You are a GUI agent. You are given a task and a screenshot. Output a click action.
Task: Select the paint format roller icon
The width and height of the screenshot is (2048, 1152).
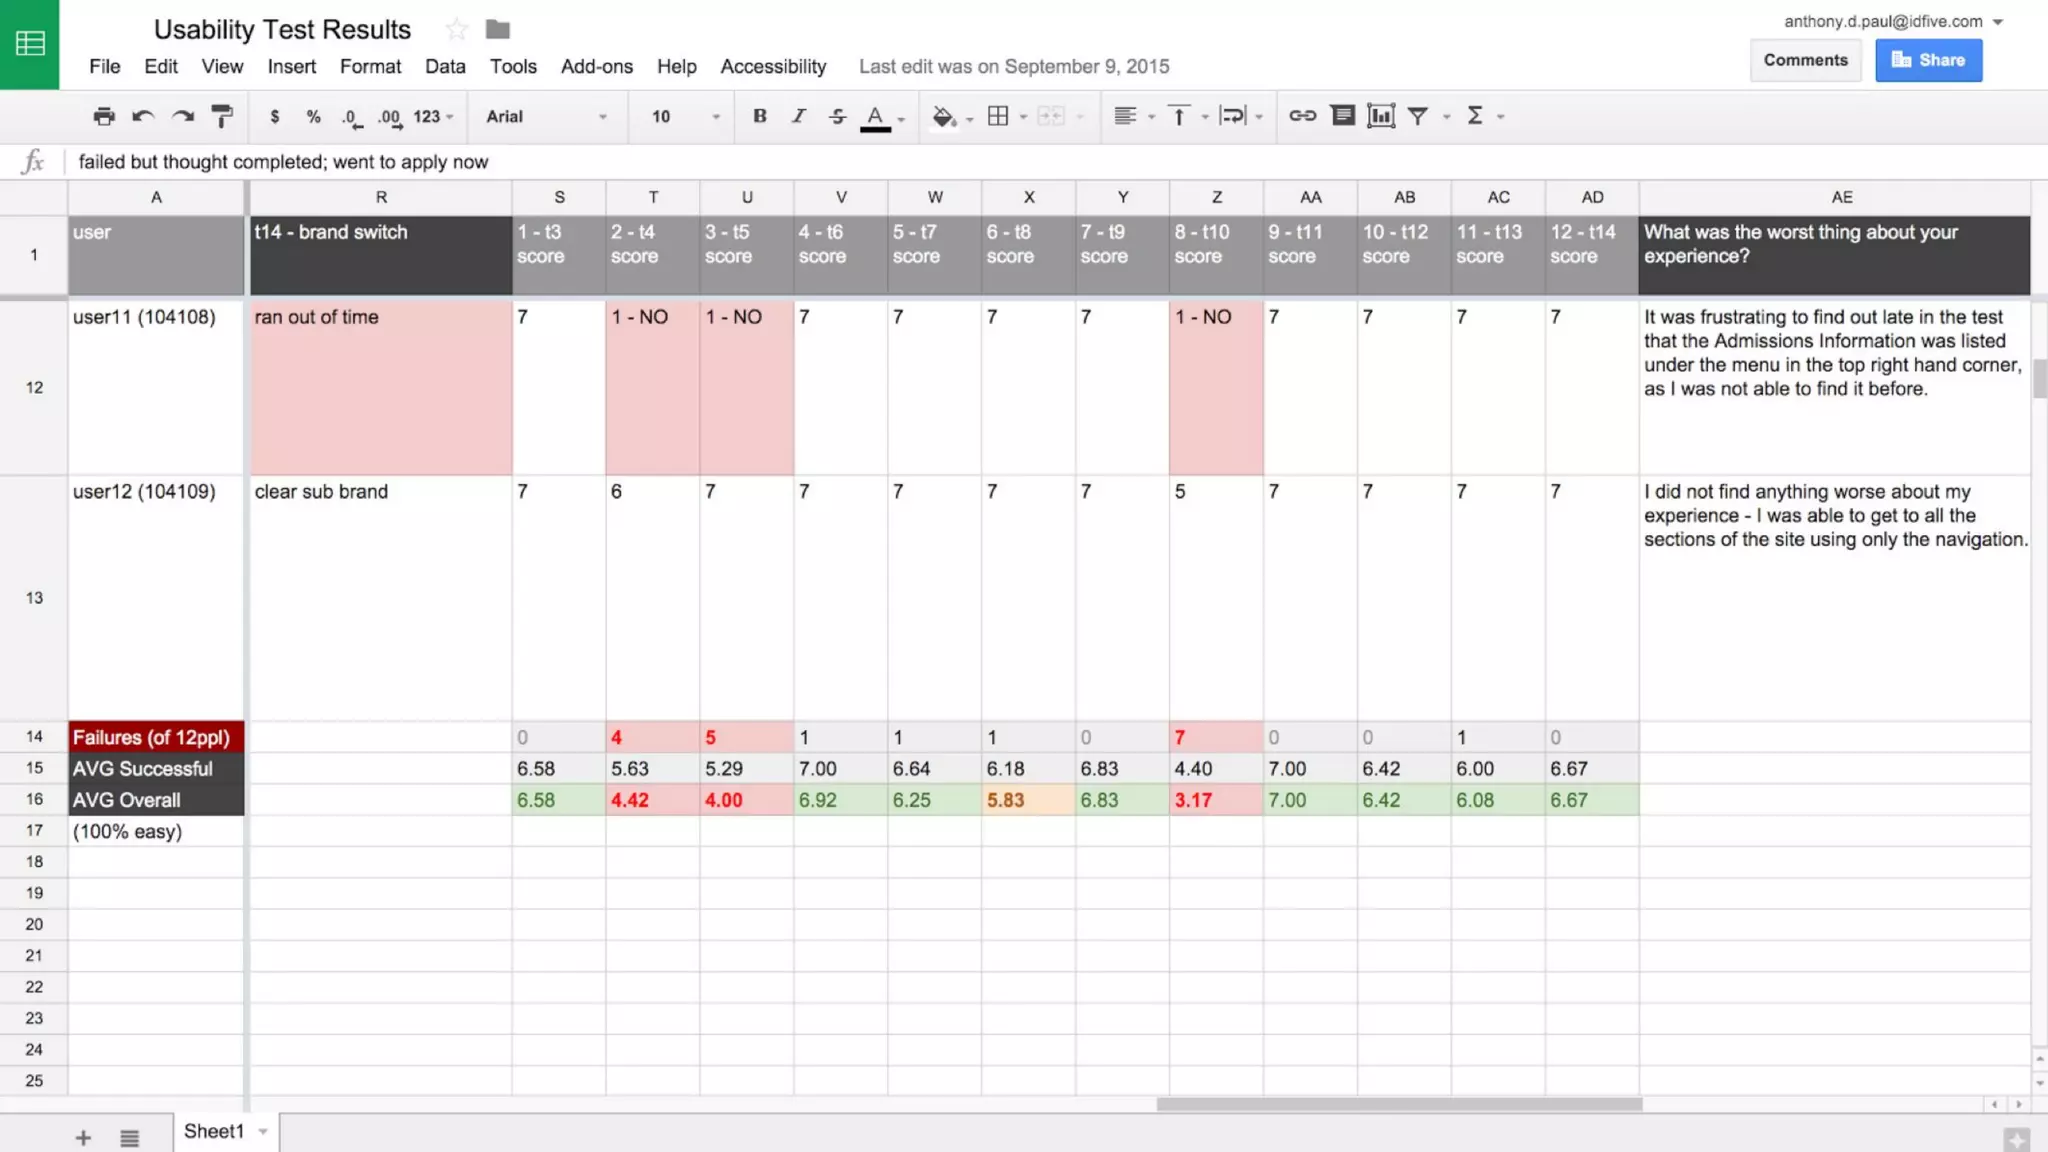tap(222, 116)
